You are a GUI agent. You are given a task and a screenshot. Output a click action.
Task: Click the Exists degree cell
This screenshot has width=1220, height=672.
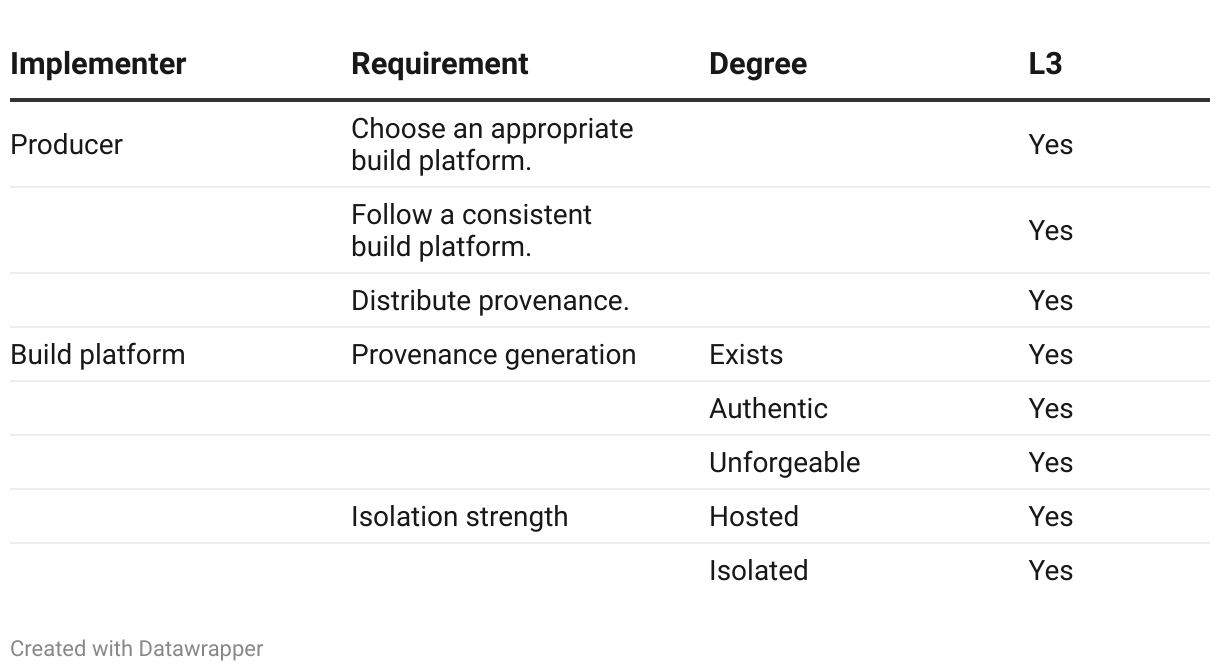(x=746, y=355)
